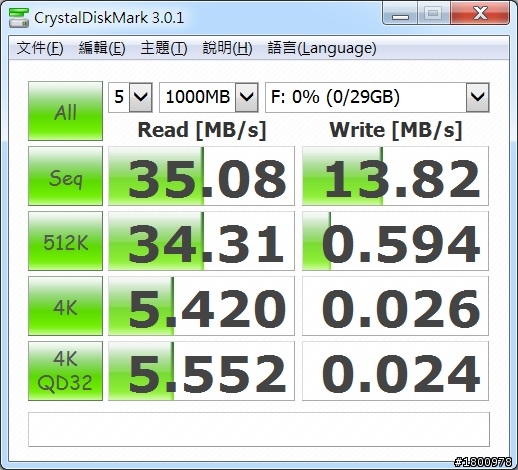The image size is (518, 470).
Task: Start the Seq benchmark test
Action: click(x=65, y=176)
